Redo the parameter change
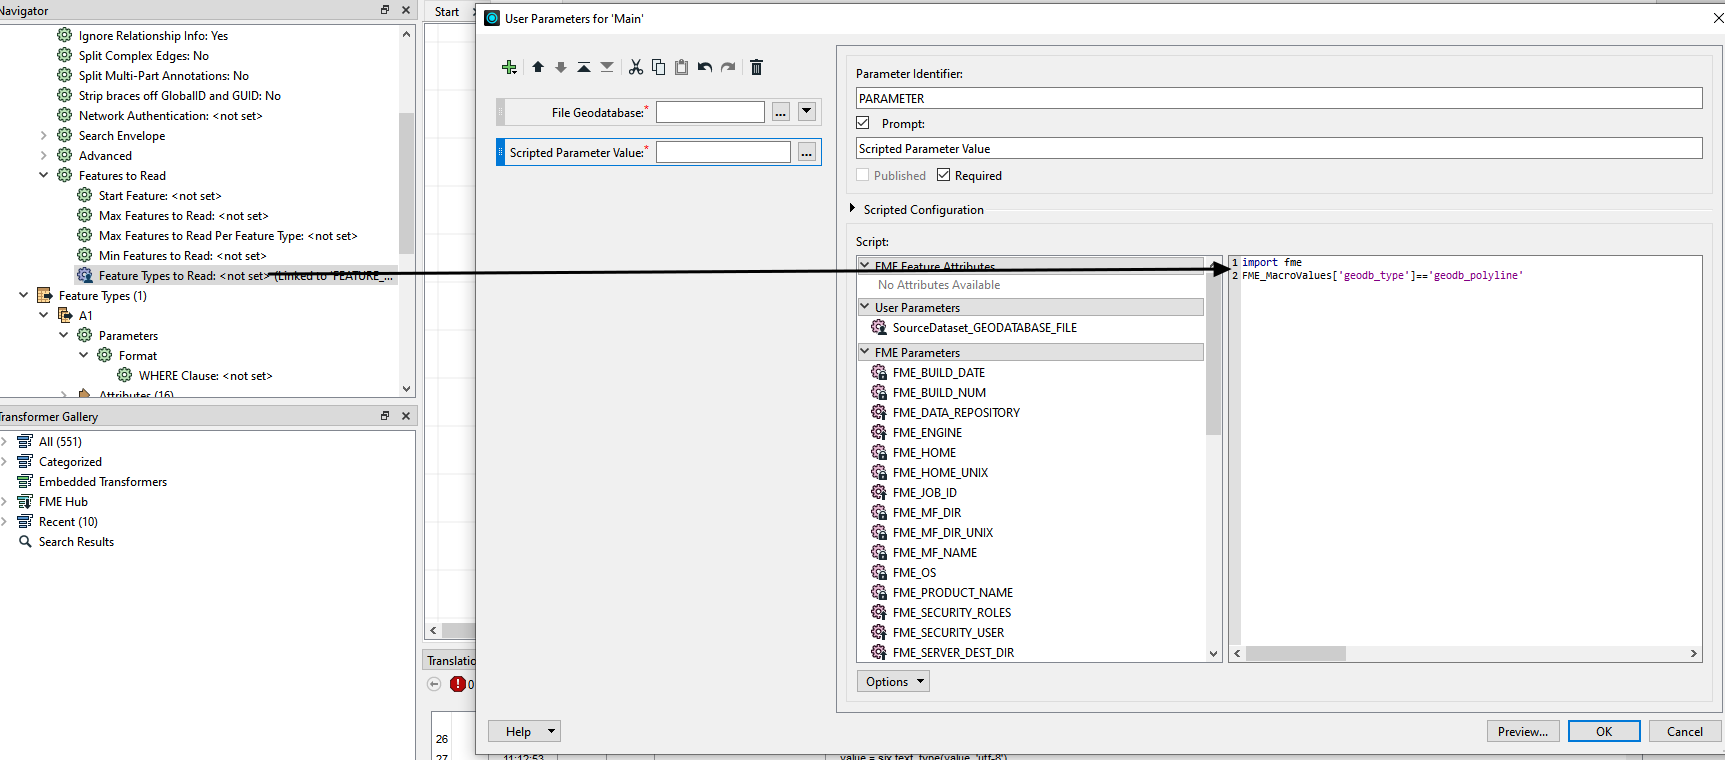1725x760 pixels. point(728,67)
